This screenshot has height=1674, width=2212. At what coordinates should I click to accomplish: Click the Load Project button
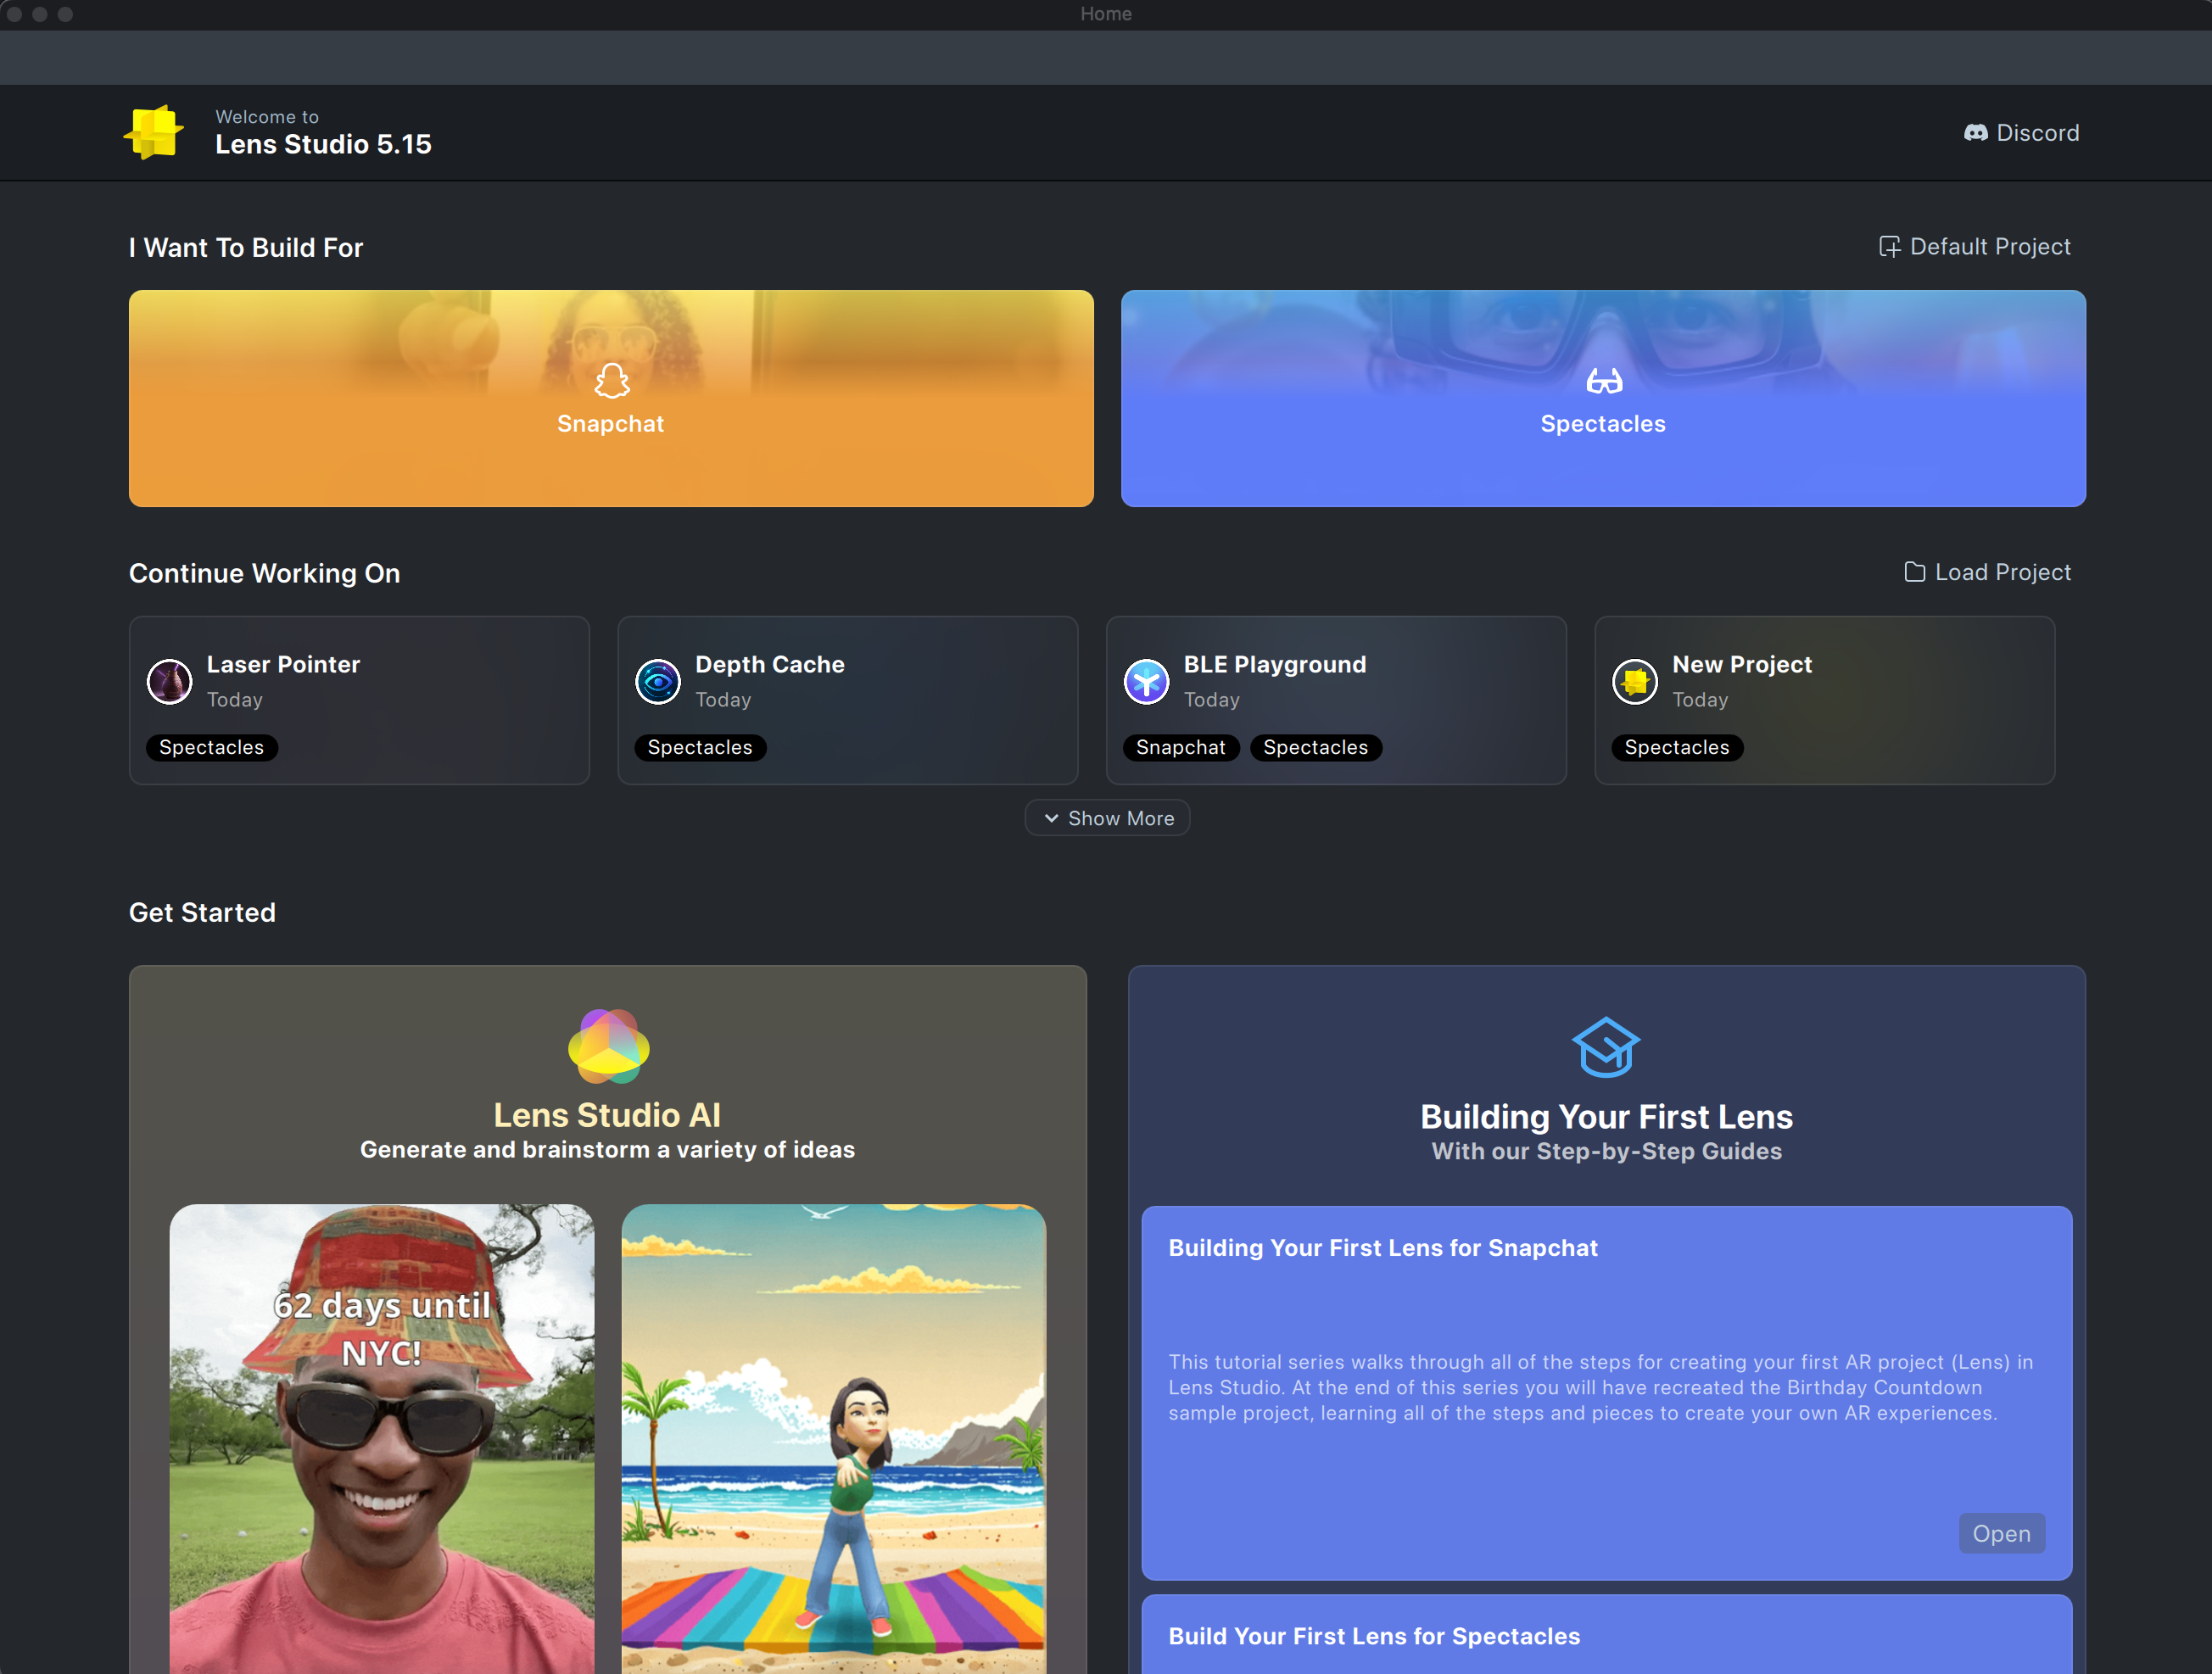pyautogui.click(x=1987, y=572)
